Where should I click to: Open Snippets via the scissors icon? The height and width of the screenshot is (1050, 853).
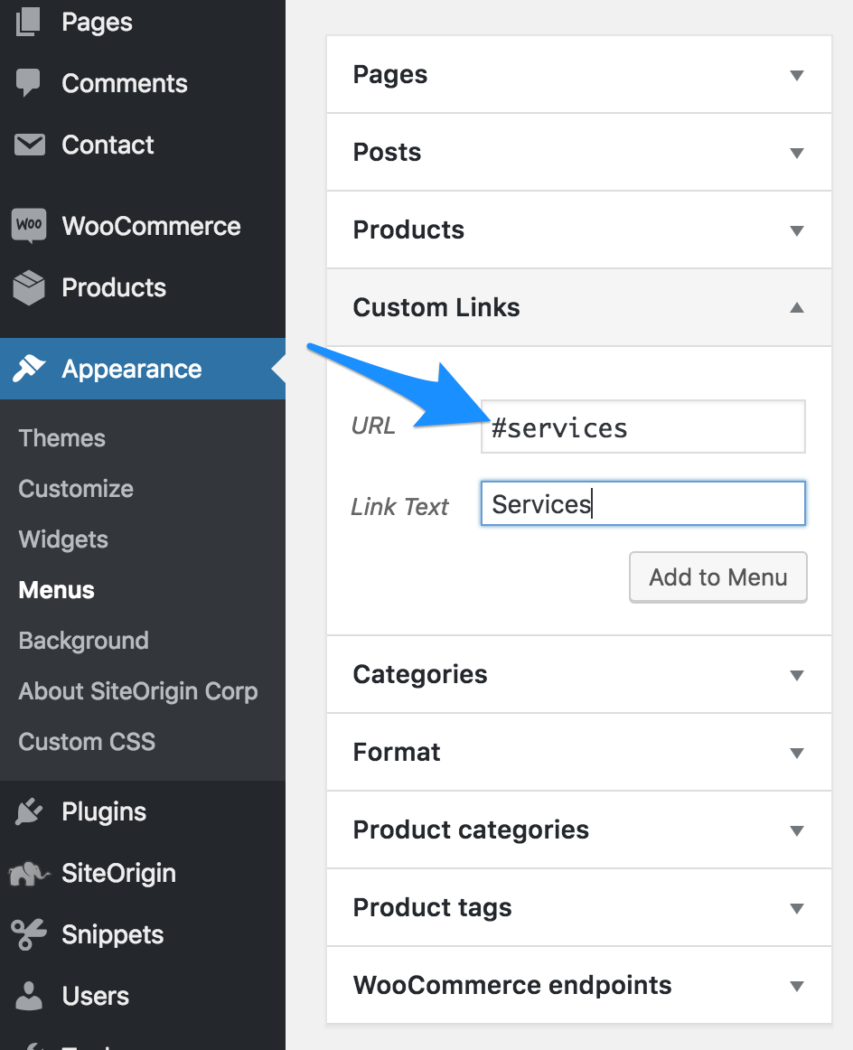click(28, 934)
